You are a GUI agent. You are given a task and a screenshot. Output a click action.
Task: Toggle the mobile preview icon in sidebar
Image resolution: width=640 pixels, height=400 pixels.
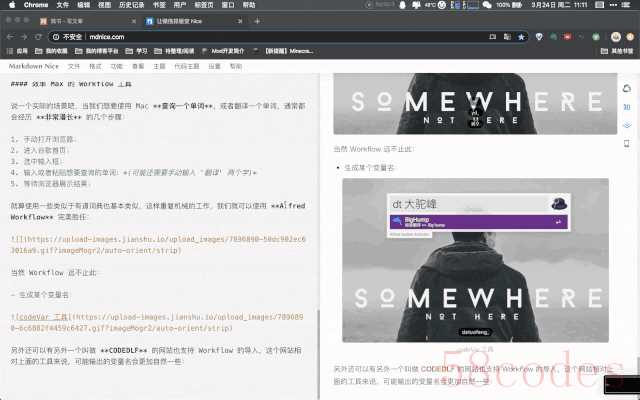[627, 141]
